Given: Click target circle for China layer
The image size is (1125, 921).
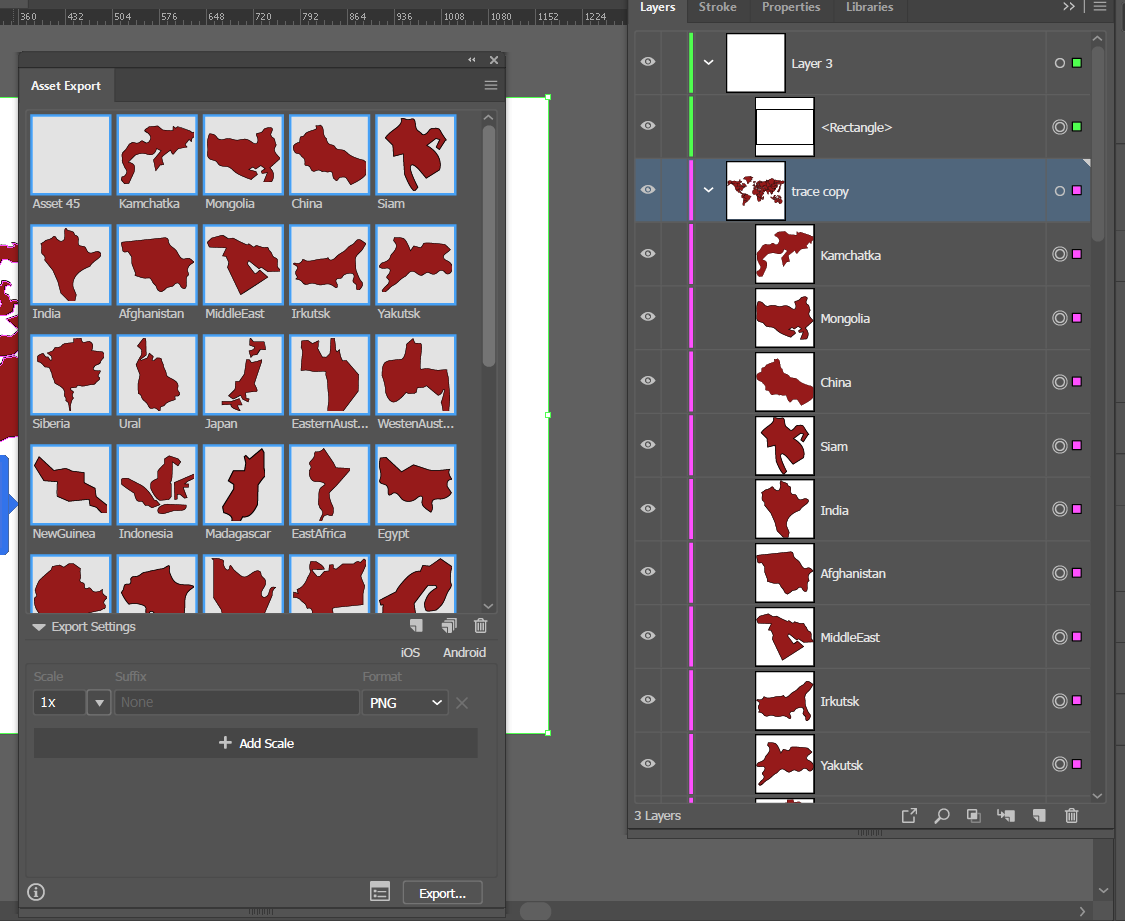Looking at the screenshot, I should click(x=1060, y=382).
